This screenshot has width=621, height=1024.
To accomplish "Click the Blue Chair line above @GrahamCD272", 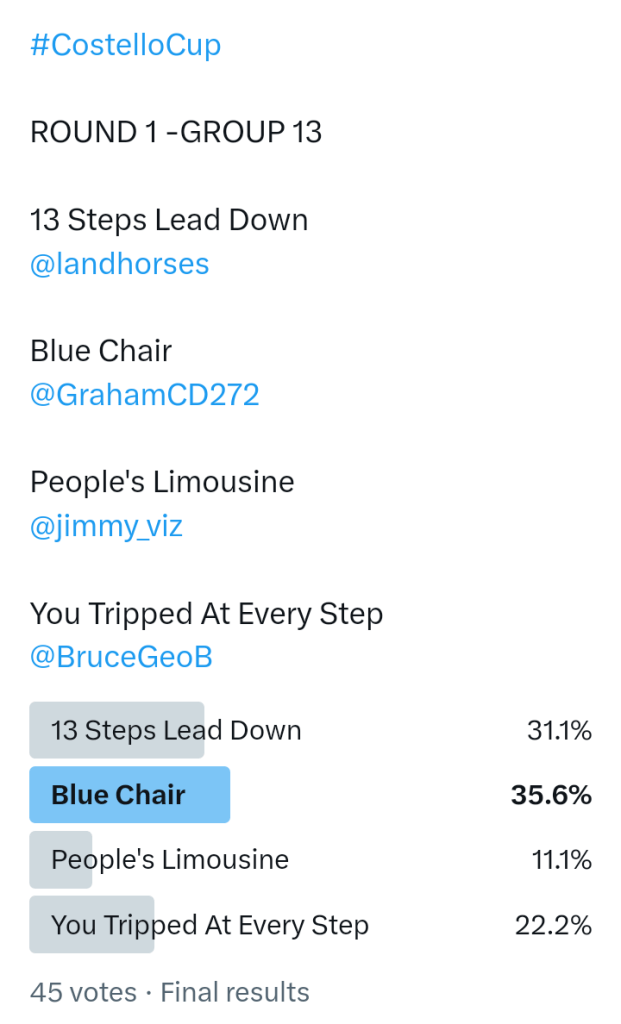I will [101, 351].
